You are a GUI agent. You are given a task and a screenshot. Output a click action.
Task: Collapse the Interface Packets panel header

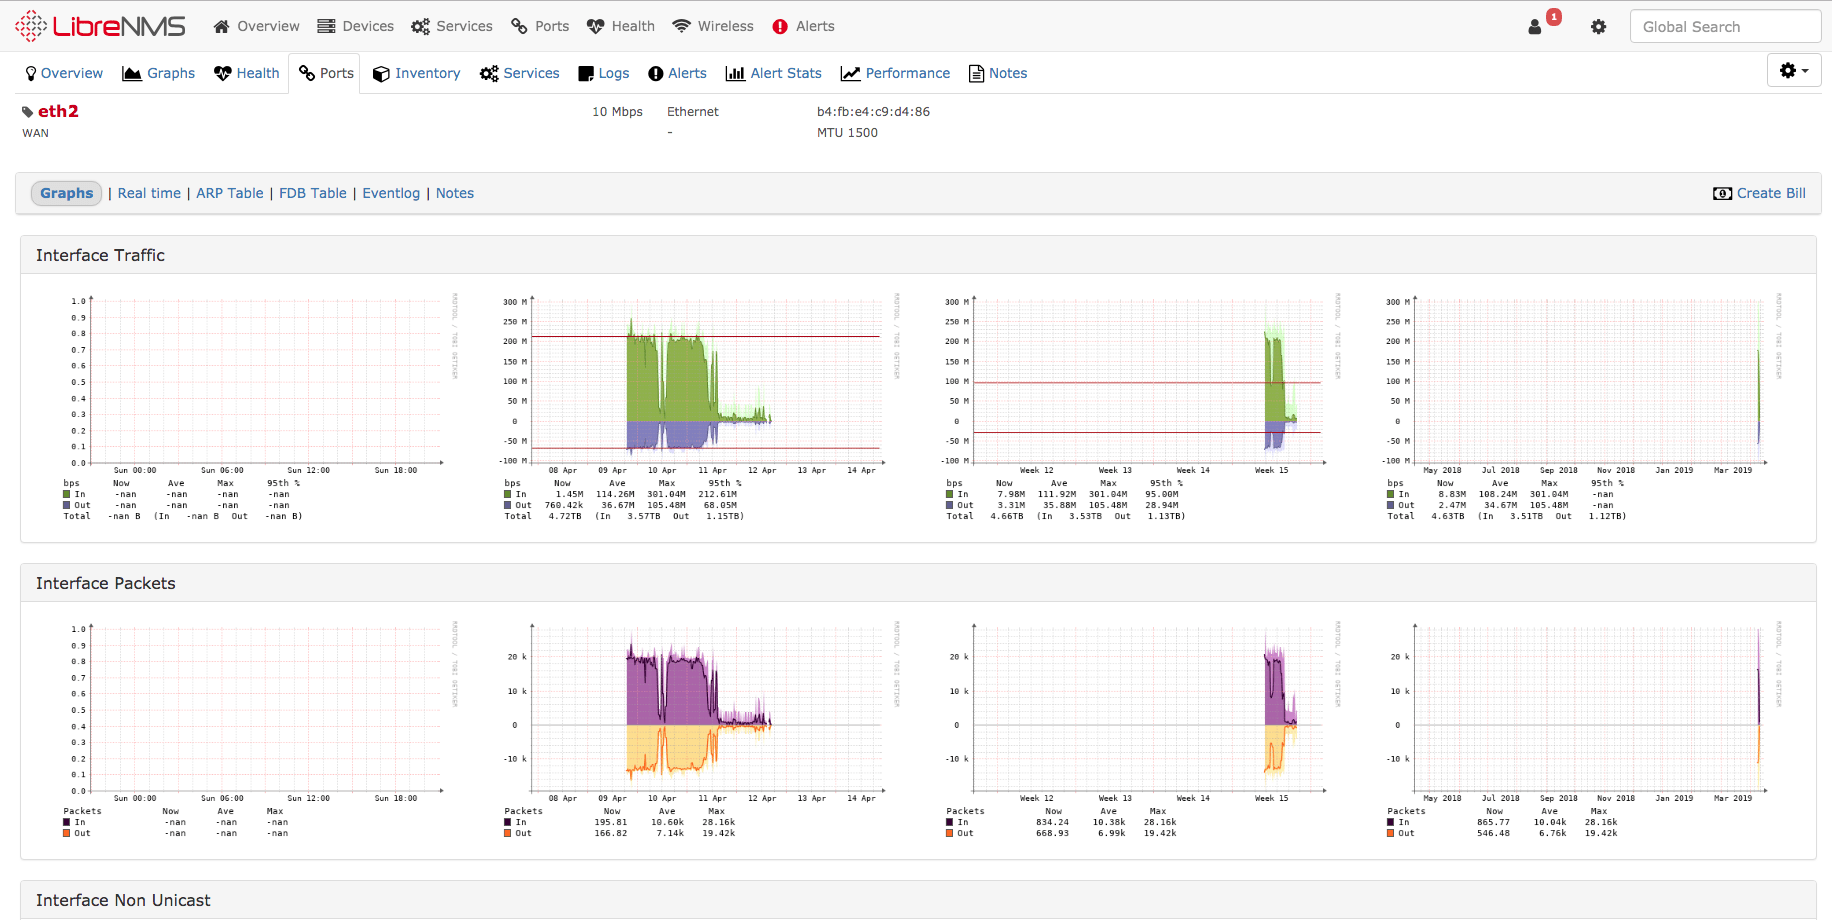click(x=106, y=582)
